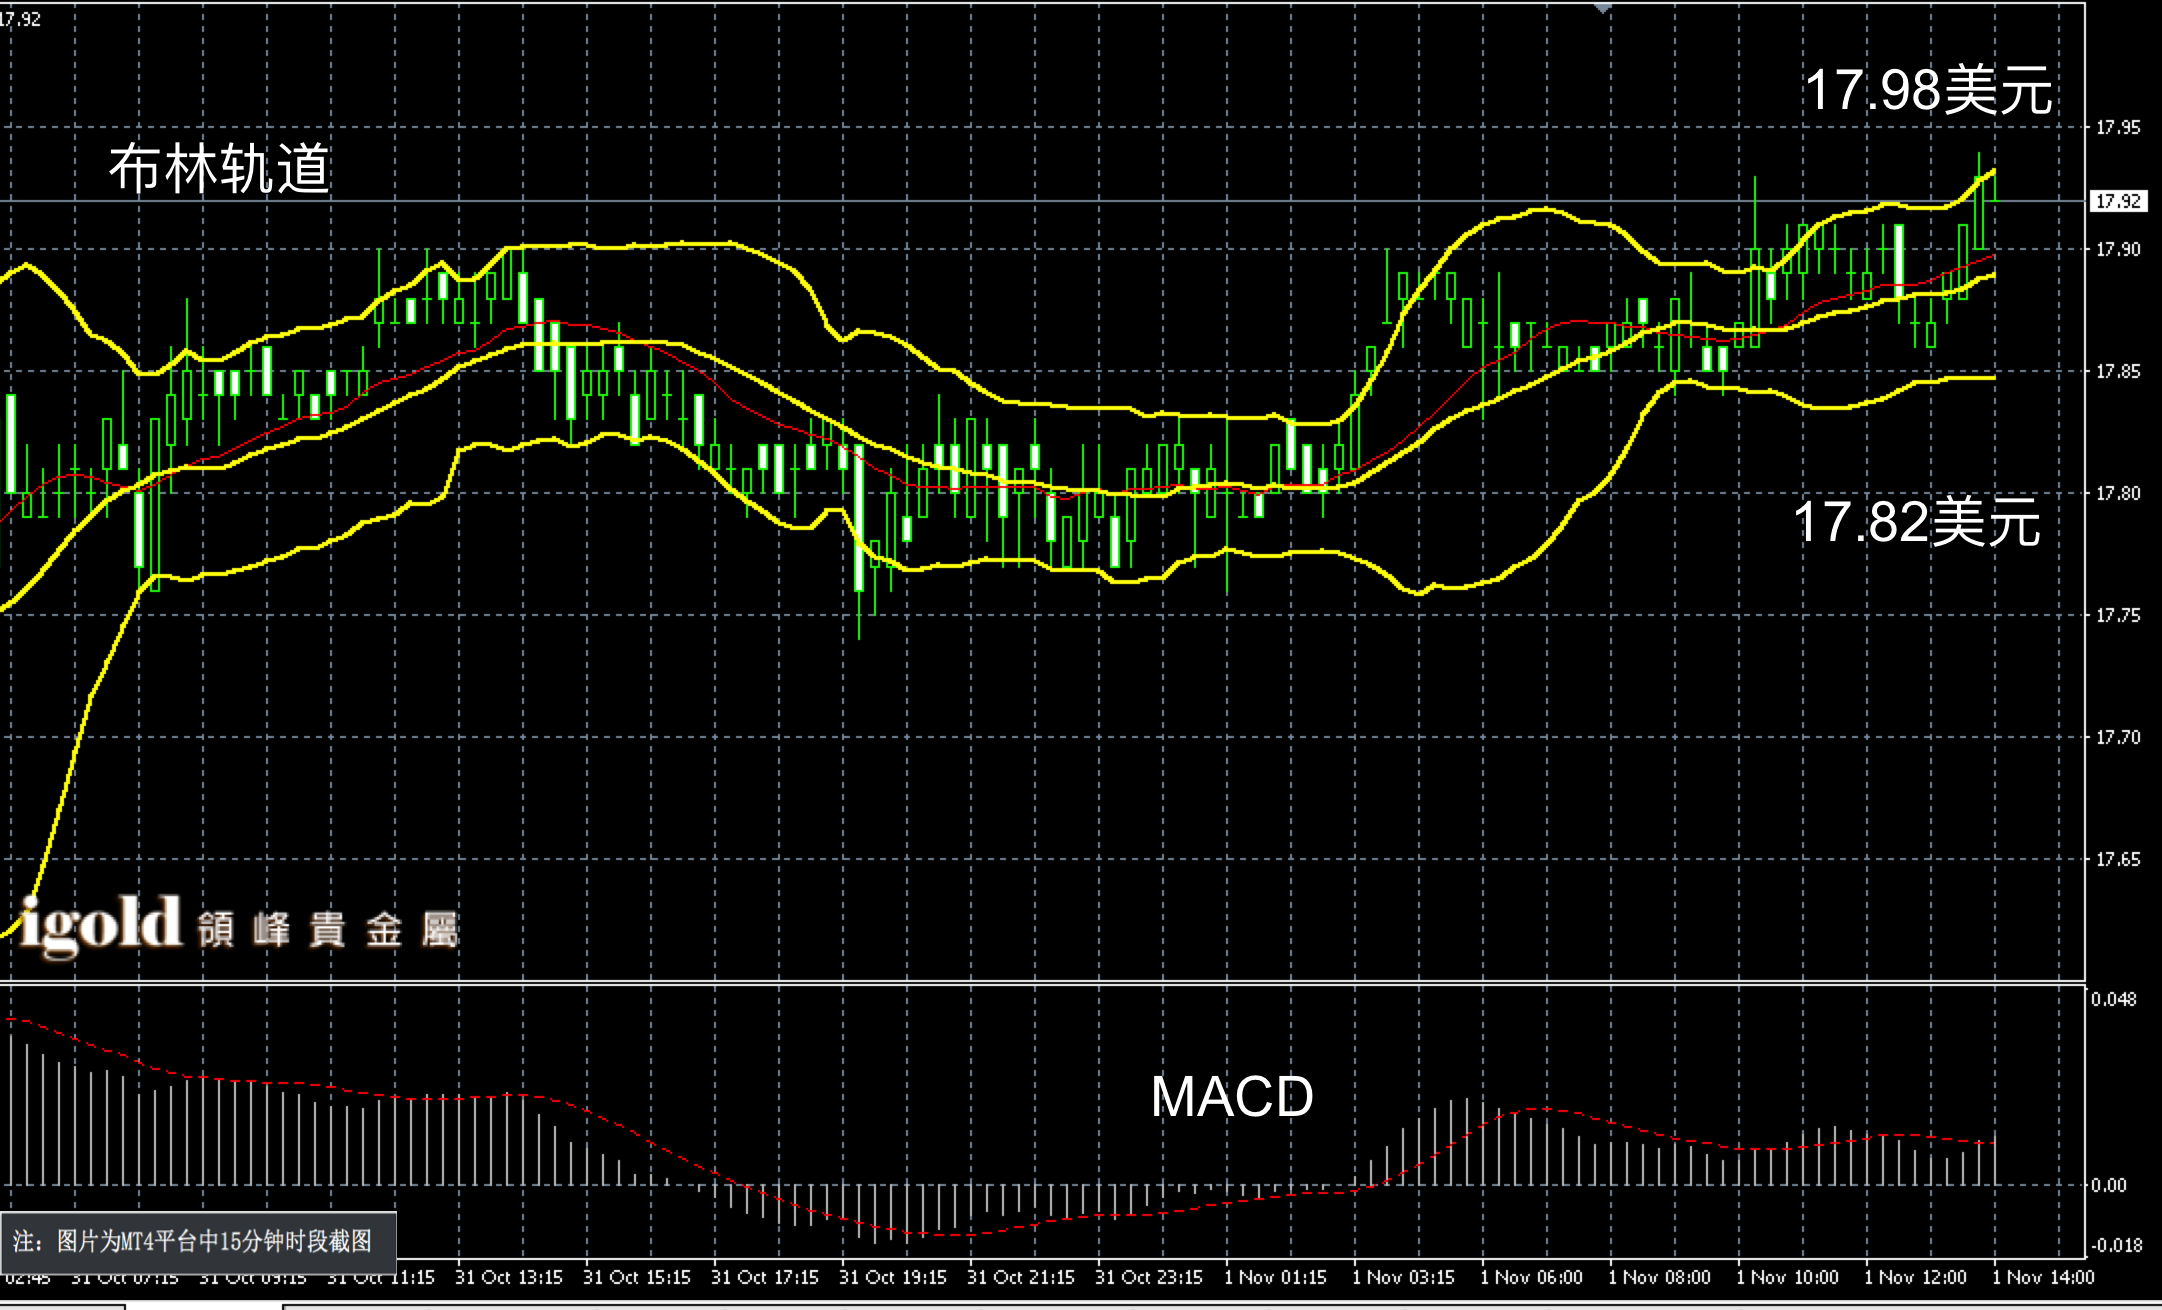2162x1310 pixels.
Task: Click the 17.98美元 annotation label
Action: point(1927,90)
